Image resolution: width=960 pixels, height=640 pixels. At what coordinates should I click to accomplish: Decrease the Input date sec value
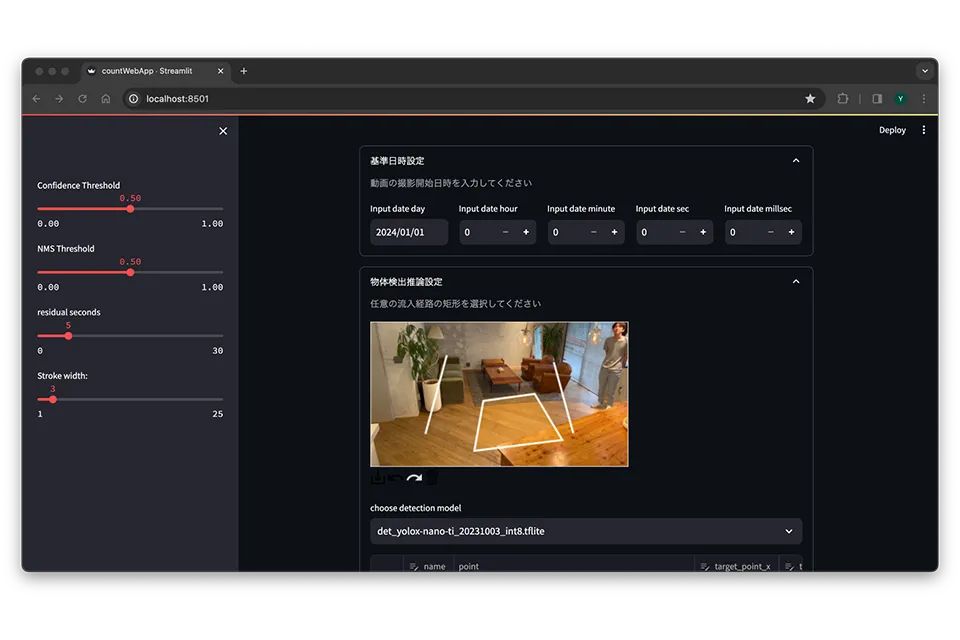pyautogui.click(x=682, y=232)
